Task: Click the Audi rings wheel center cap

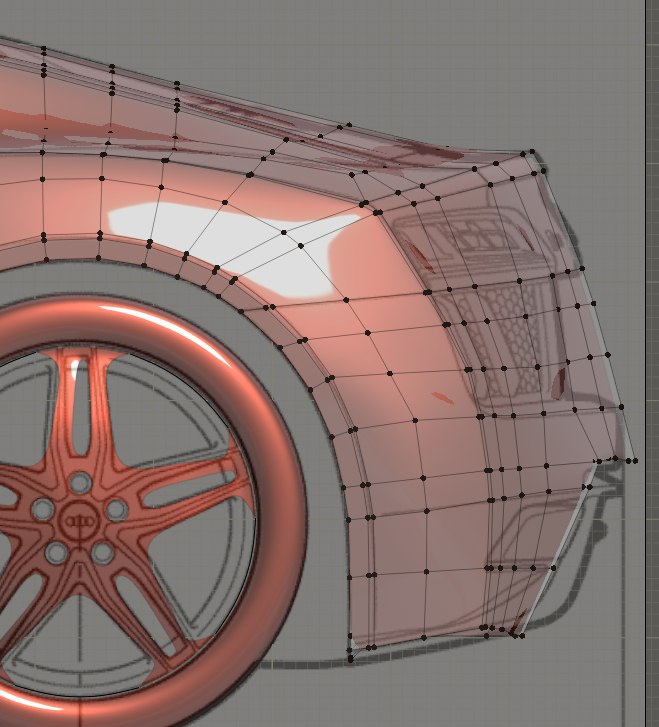Action: click(81, 521)
